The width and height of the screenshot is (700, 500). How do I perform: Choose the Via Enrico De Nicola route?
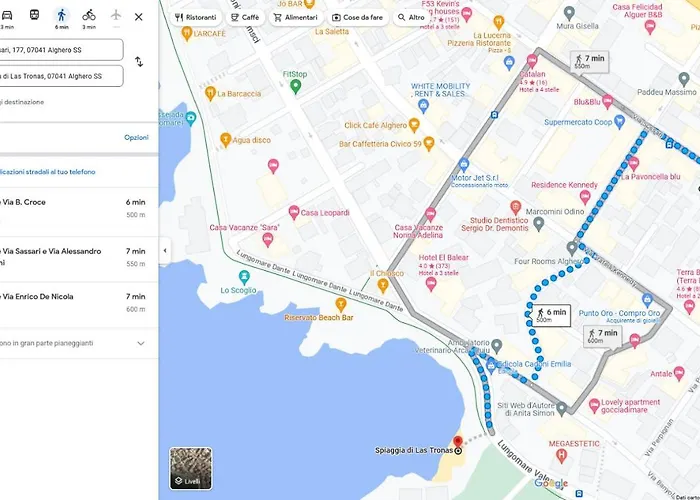79,305
